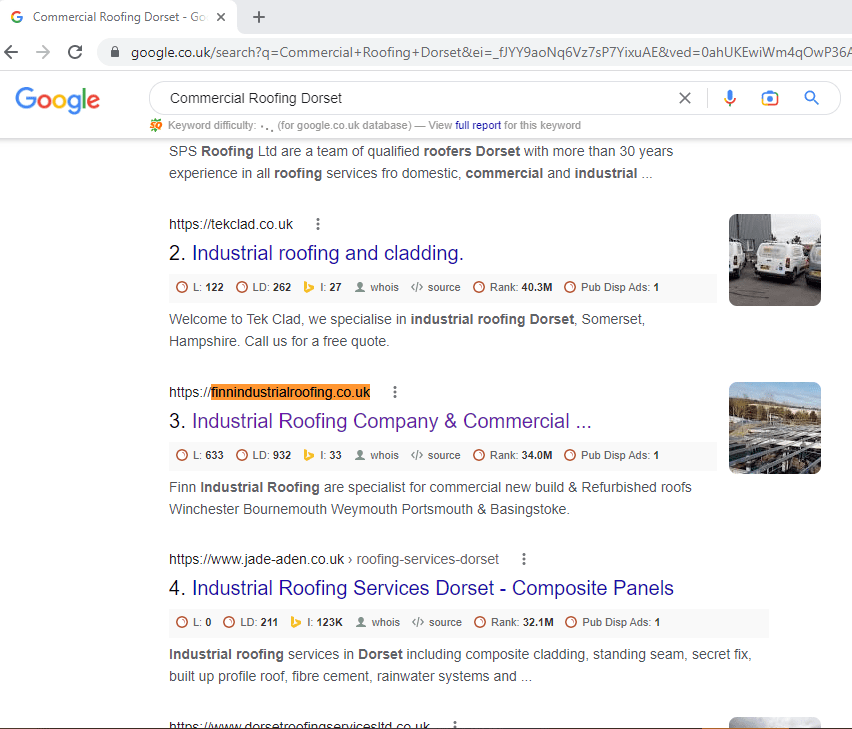Image resolution: width=852 pixels, height=729 pixels.
Task: Click the padlock site info icon
Action: click(x=115, y=52)
